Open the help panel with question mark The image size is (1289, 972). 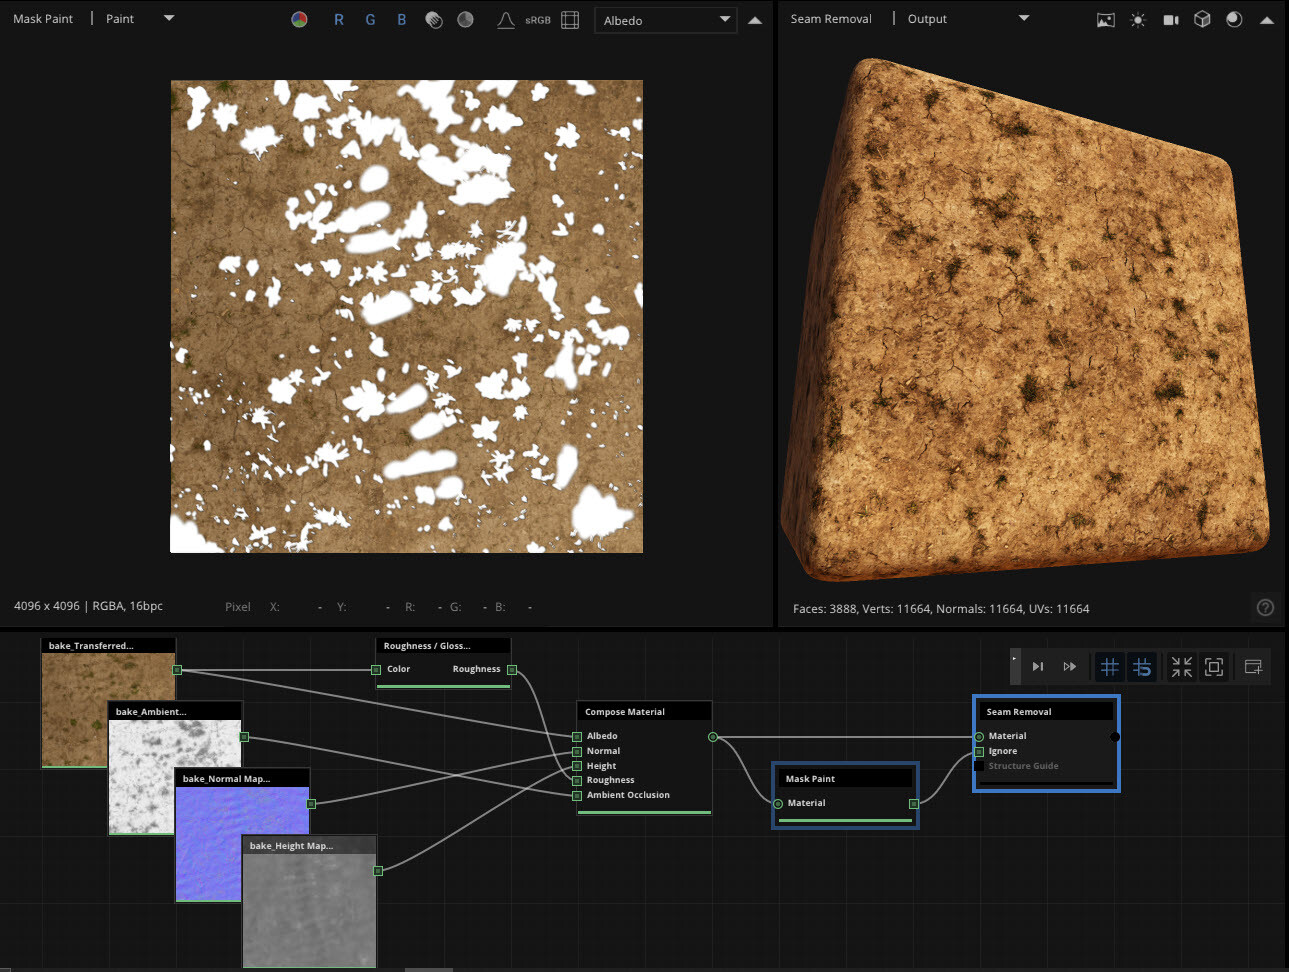(1265, 607)
